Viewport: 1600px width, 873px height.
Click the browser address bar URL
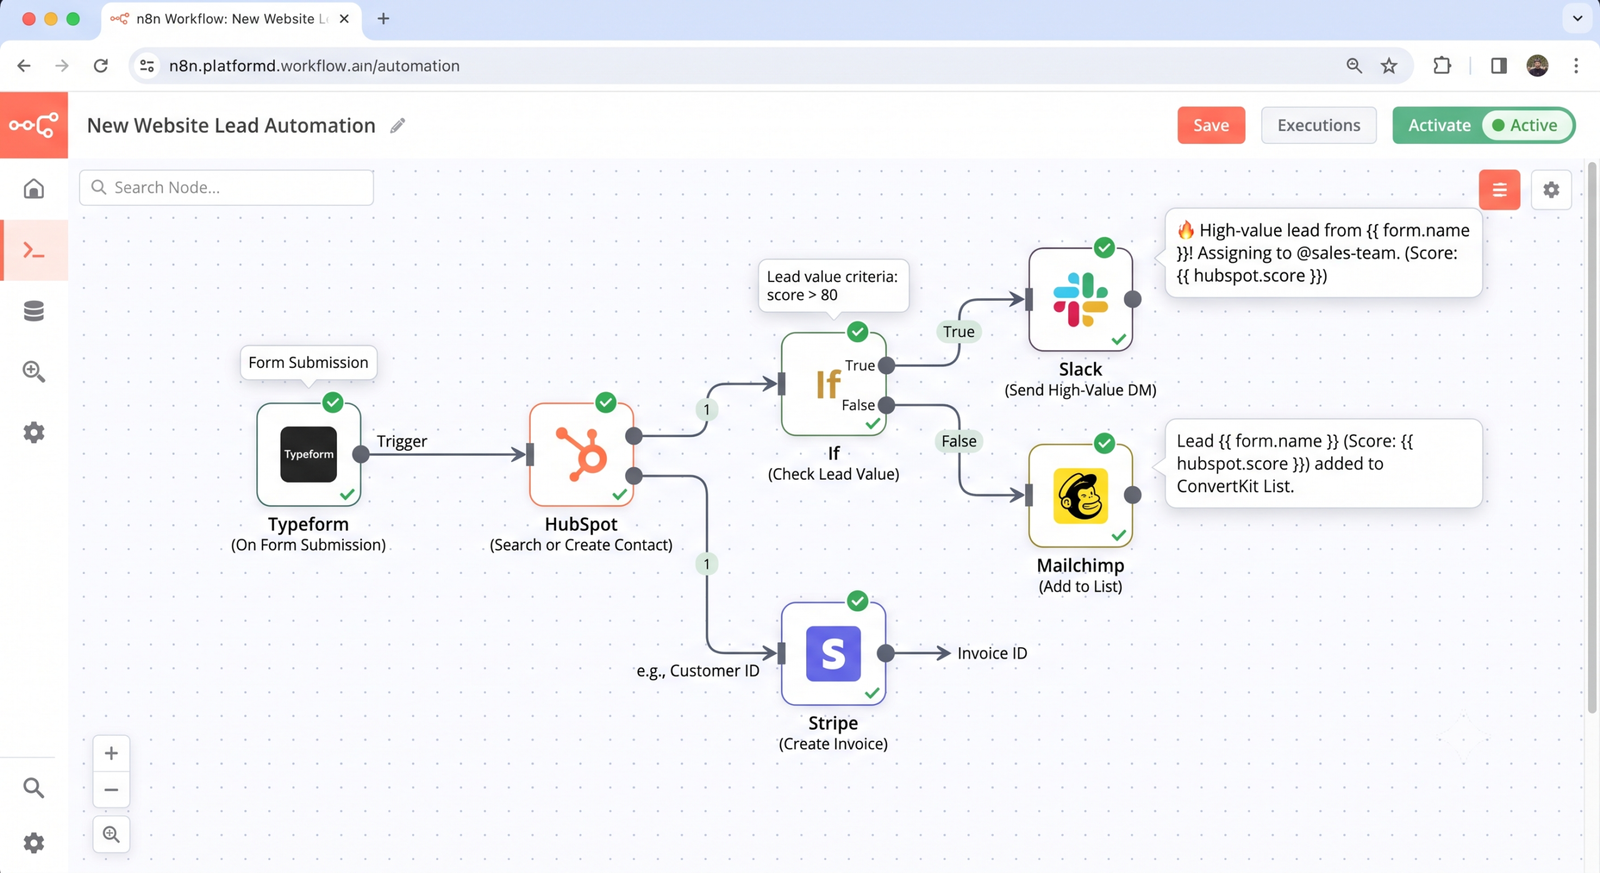tap(314, 66)
